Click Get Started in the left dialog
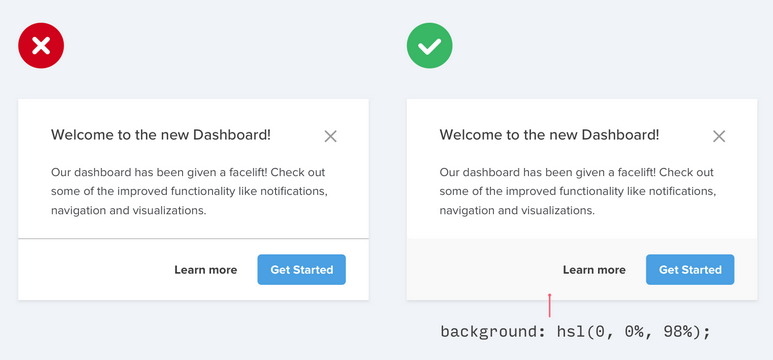 [302, 270]
